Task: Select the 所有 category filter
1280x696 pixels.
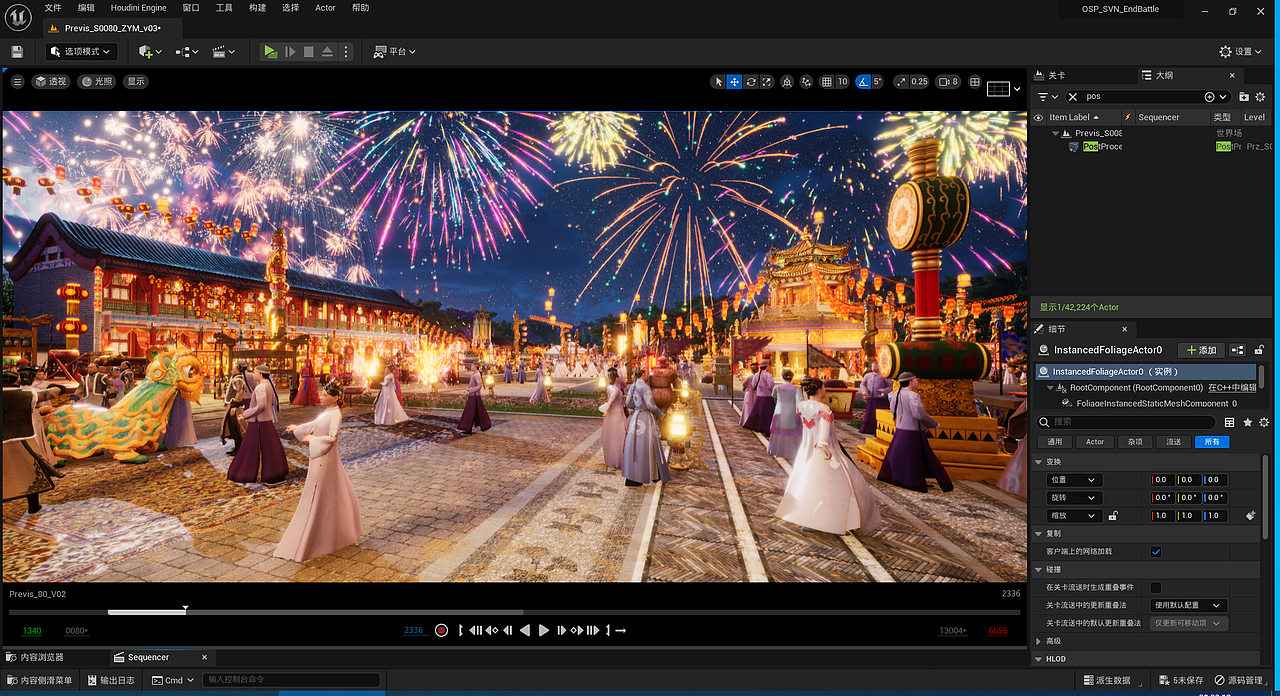Action: pyautogui.click(x=1212, y=441)
